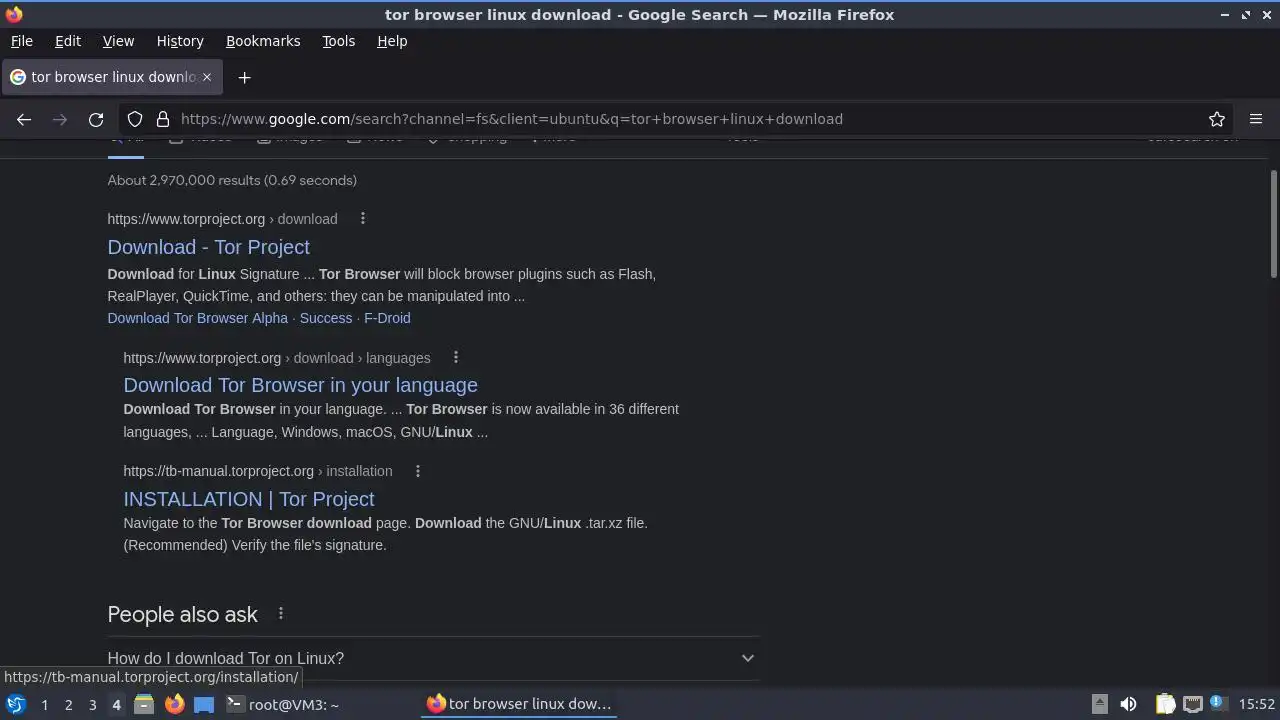Bookmark this page with the star icon
The image size is (1280, 720).
1217,119
